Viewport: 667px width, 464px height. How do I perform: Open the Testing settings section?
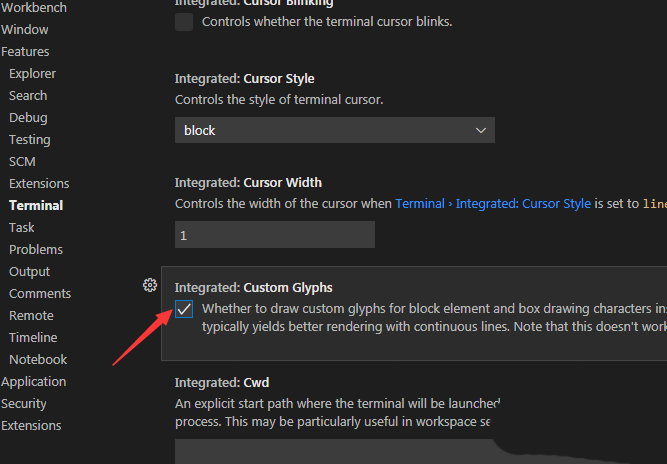[30, 140]
